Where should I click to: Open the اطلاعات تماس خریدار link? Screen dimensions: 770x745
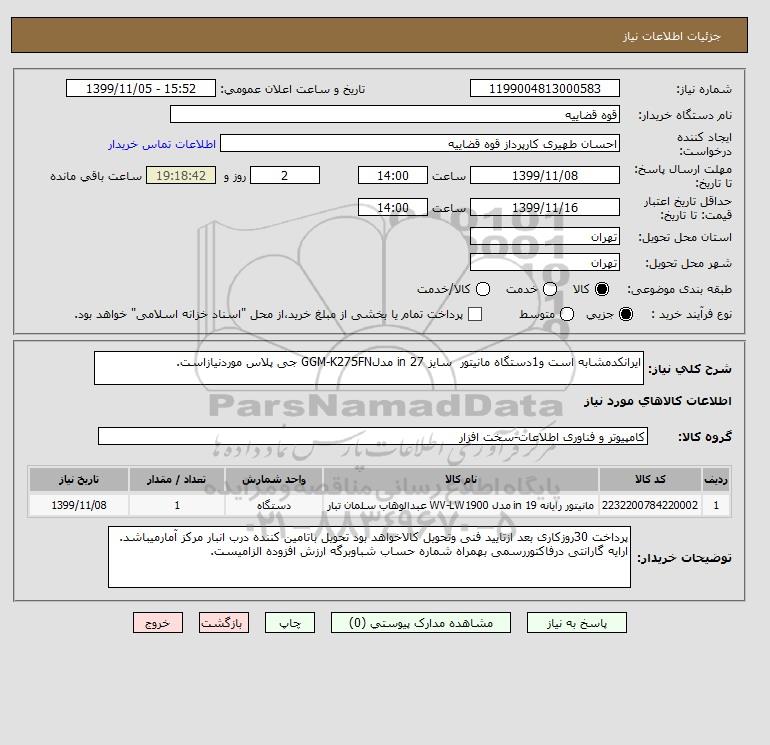pos(162,144)
